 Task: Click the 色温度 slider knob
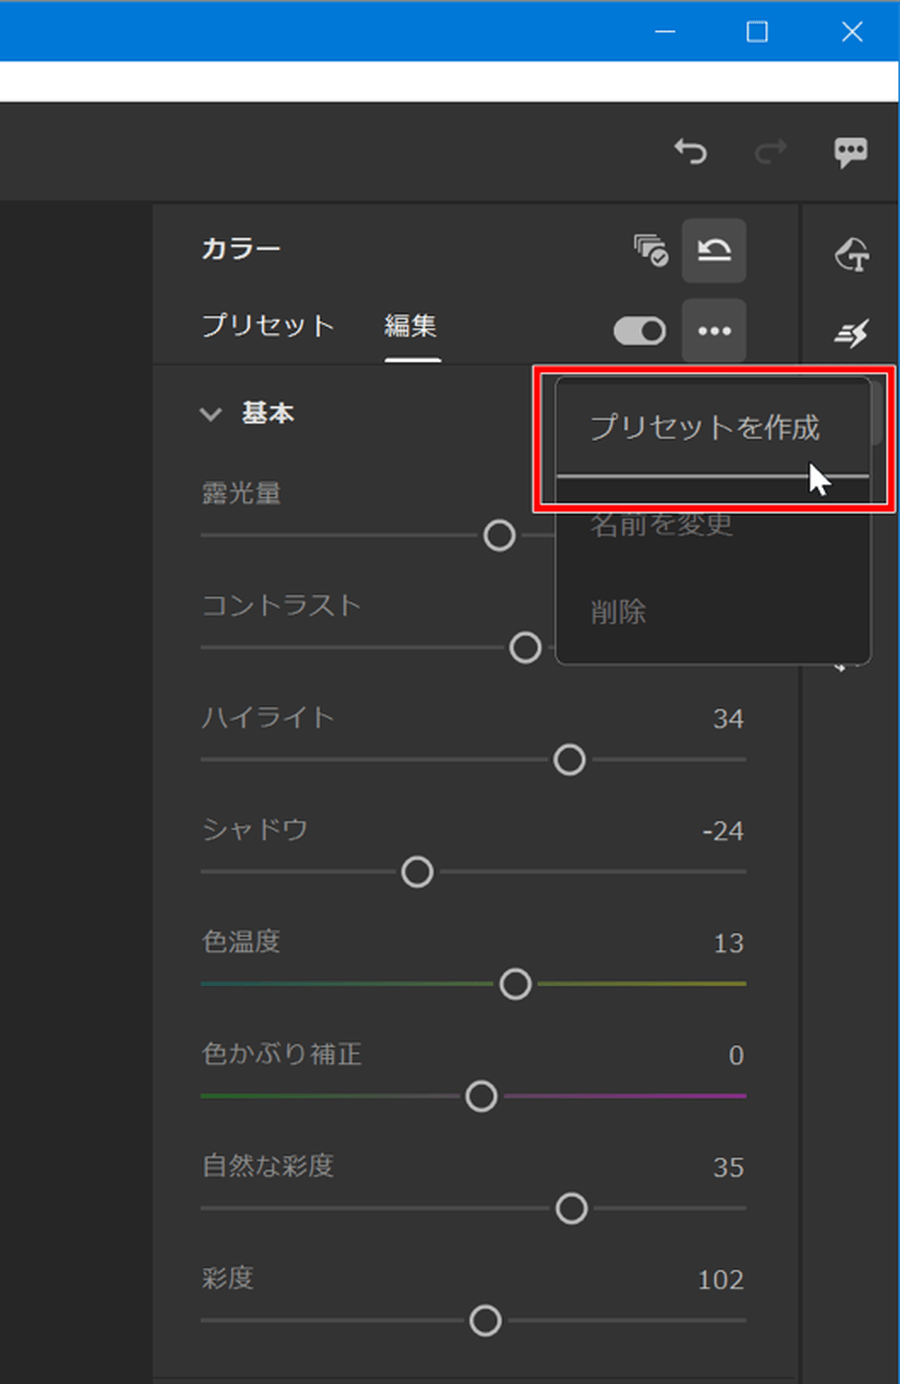515,984
